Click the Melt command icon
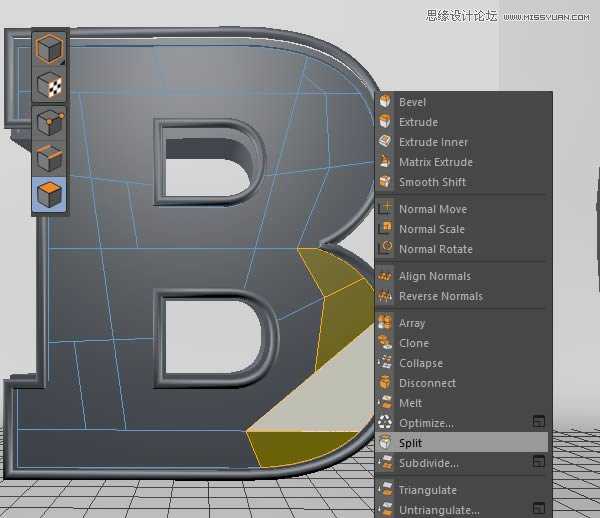The width and height of the screenshot is (600, 518). coord(385,403)
